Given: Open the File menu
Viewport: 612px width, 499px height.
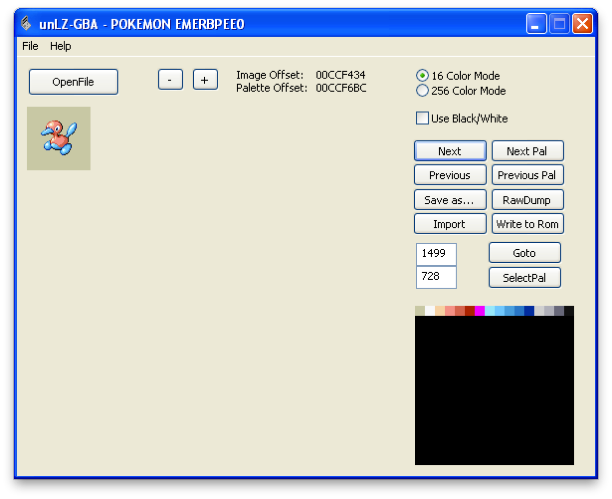Looking at the screenshot, I should coord(30,46).
